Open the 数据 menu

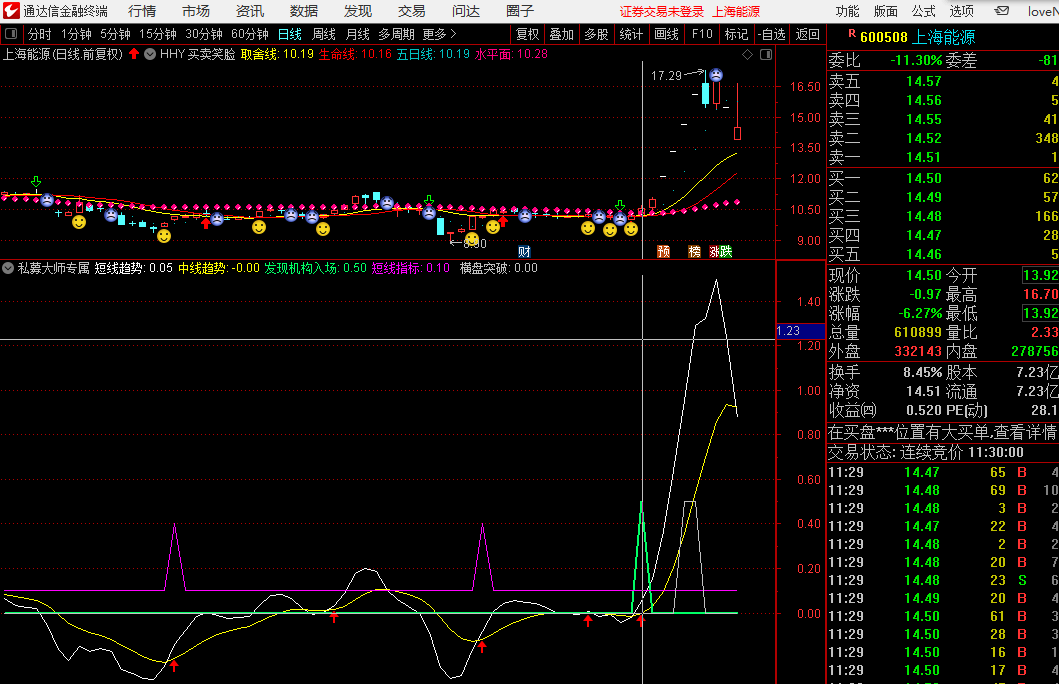coord(304,11)
